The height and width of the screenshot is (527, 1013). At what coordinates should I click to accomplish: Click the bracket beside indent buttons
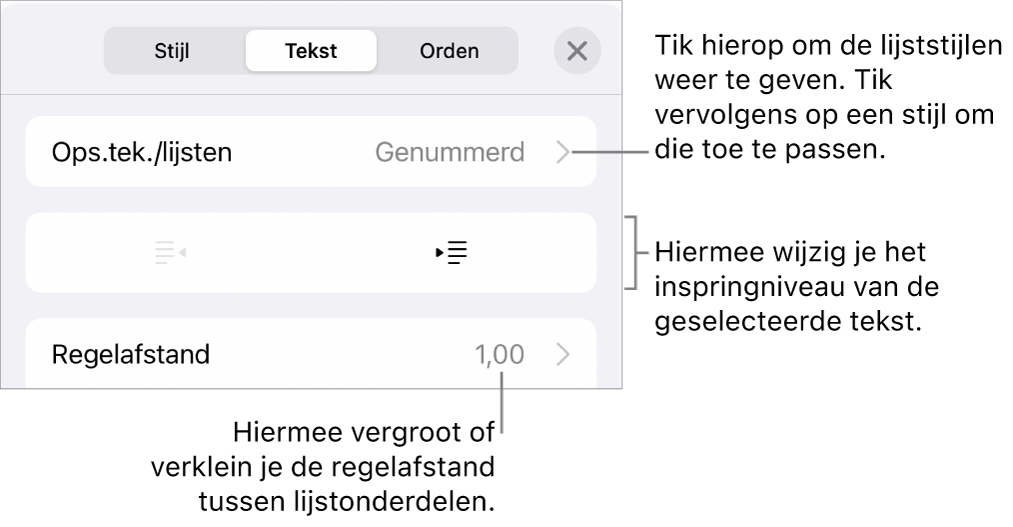[x=631, y=252]
